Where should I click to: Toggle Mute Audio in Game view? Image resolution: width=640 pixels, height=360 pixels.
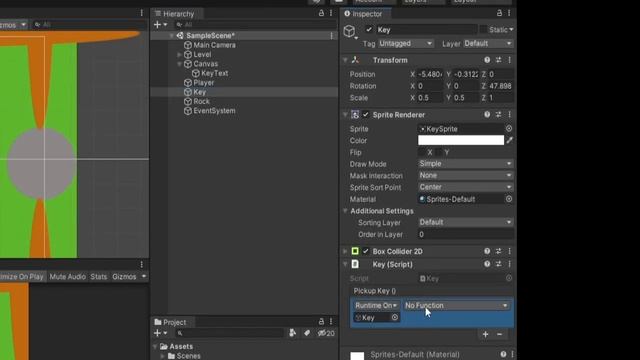(67, 277)
